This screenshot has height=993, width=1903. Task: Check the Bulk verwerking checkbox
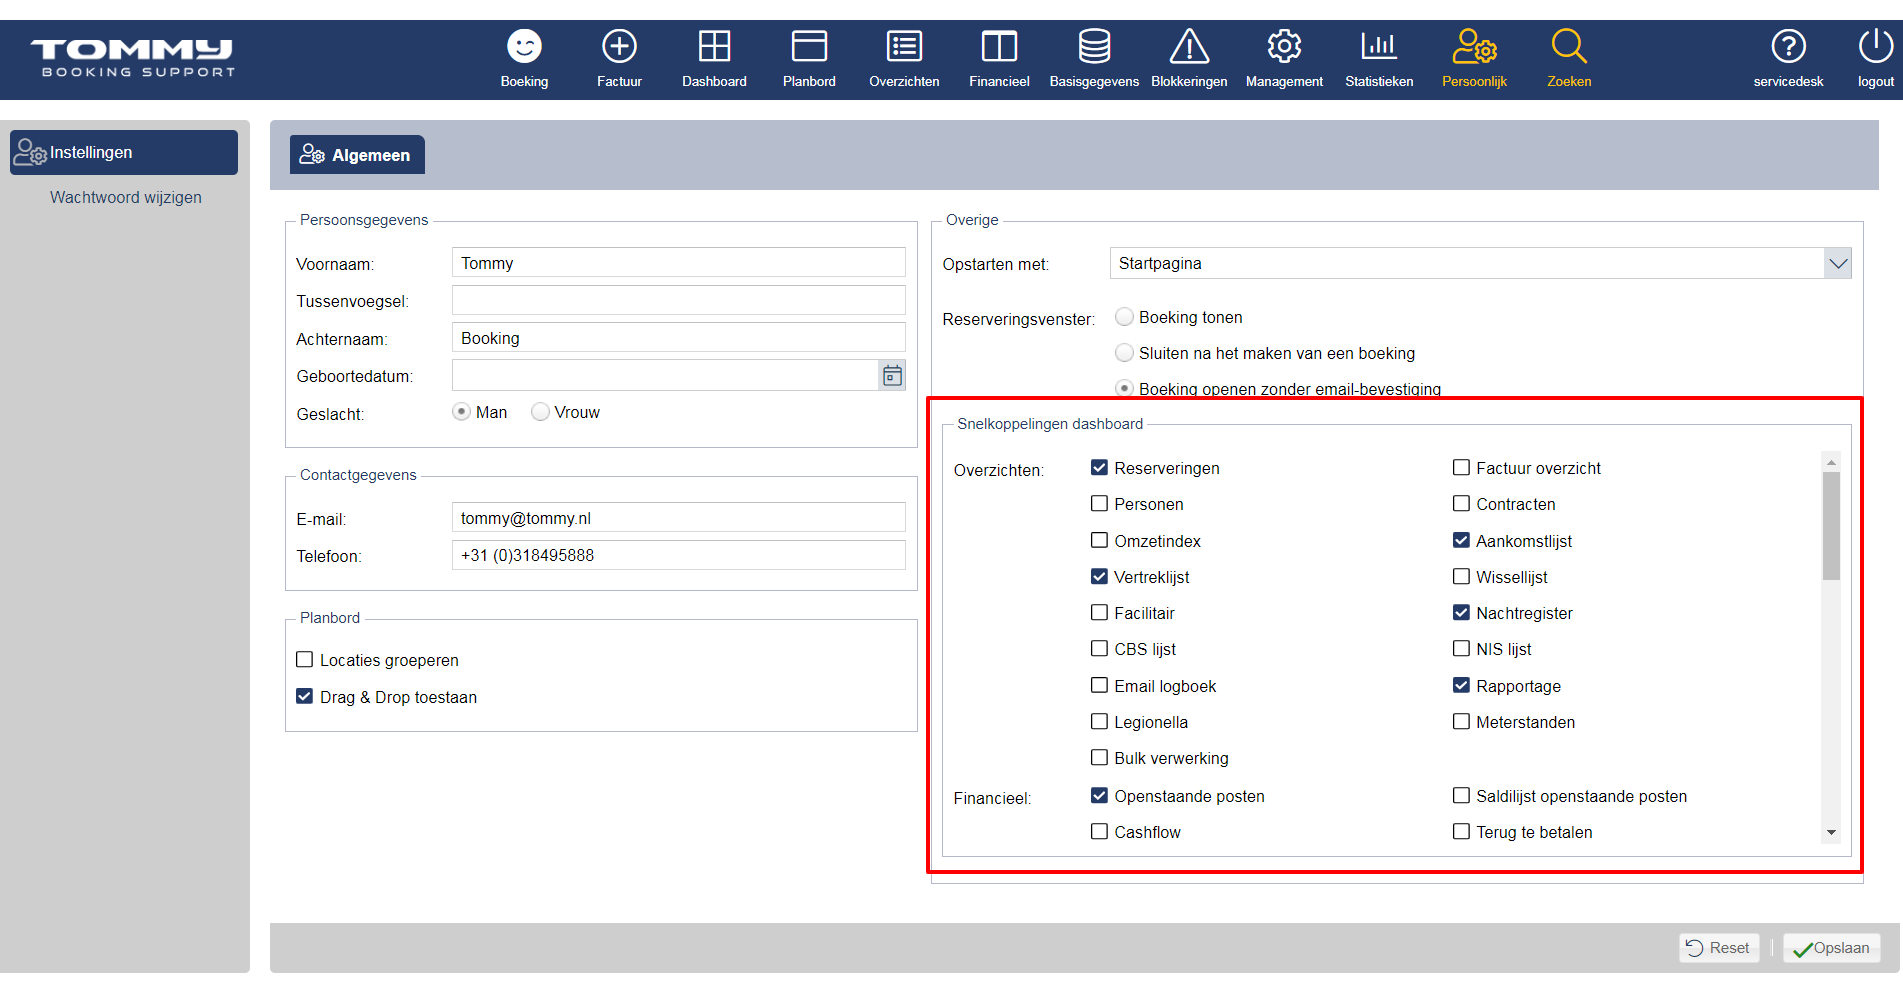(1099, 757)
